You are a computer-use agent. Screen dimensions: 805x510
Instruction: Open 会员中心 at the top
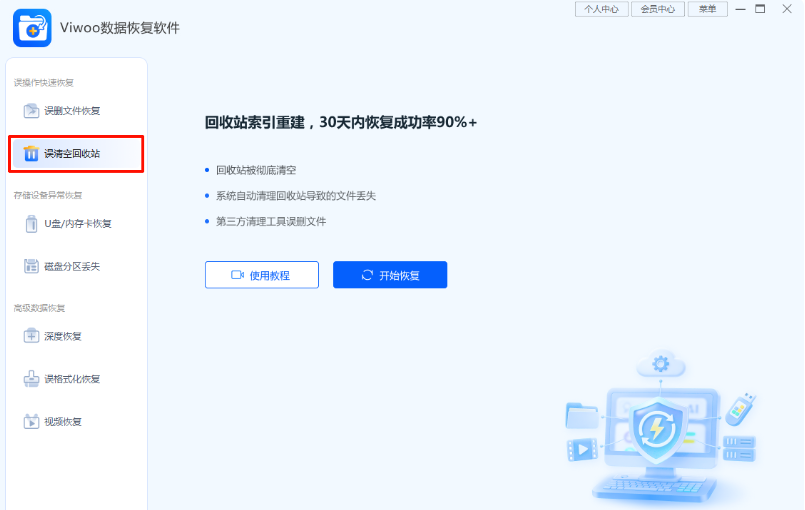(658, 9)
